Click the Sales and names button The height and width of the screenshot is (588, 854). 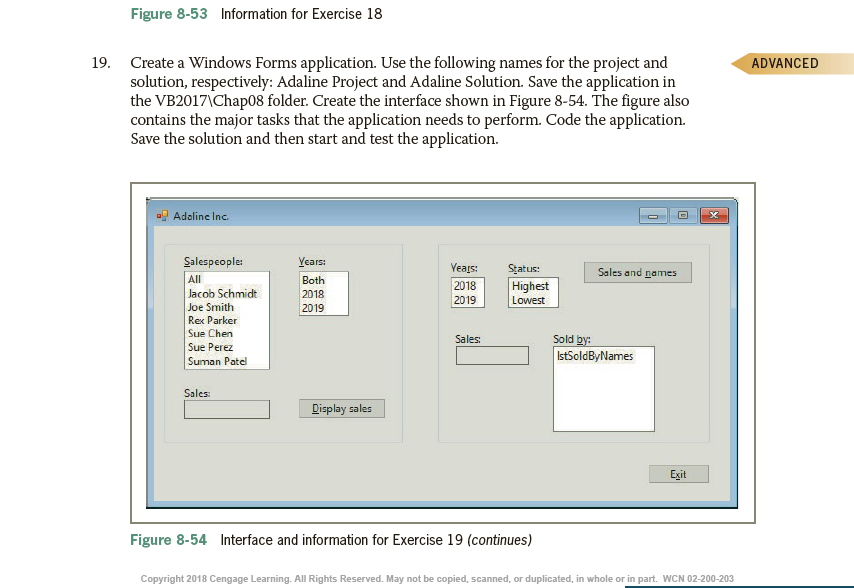(637, 272)
